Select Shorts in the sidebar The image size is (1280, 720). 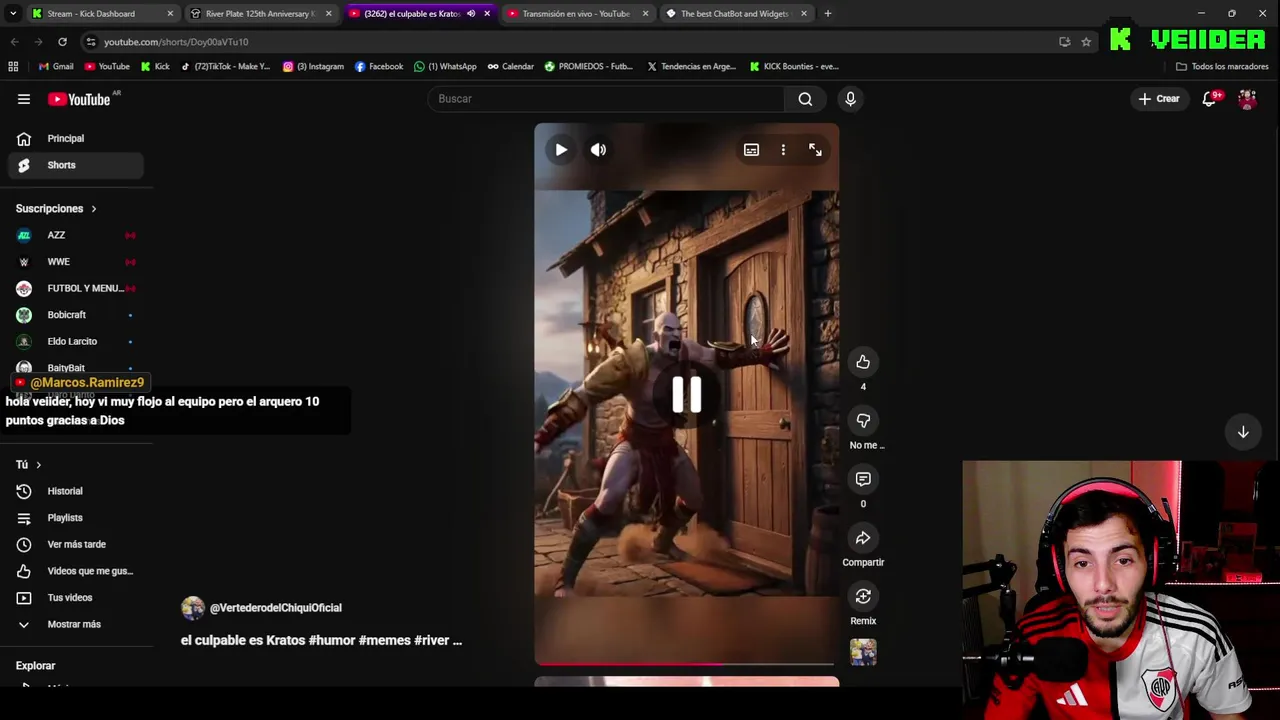tap(76, 165)
